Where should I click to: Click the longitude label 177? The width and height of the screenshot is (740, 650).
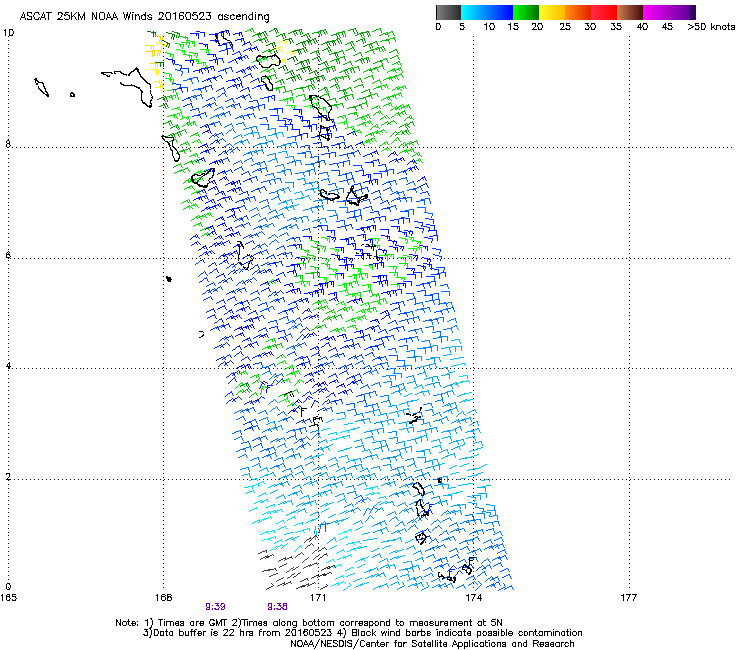629,598
